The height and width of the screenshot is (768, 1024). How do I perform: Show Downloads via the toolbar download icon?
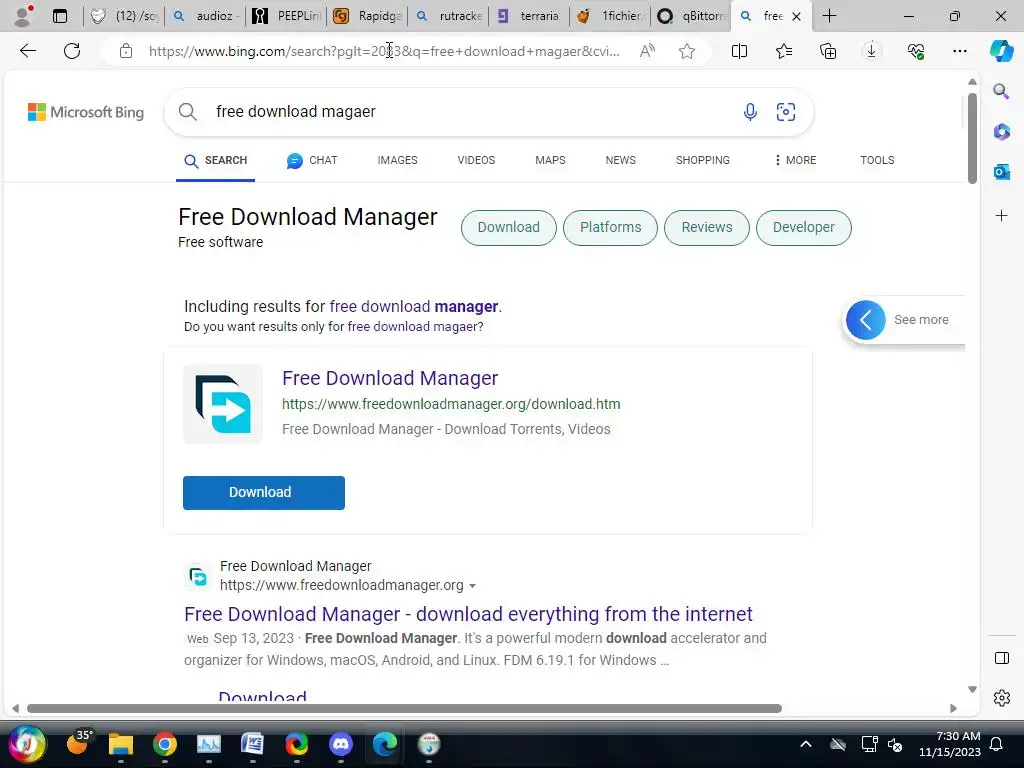(871, 51)
